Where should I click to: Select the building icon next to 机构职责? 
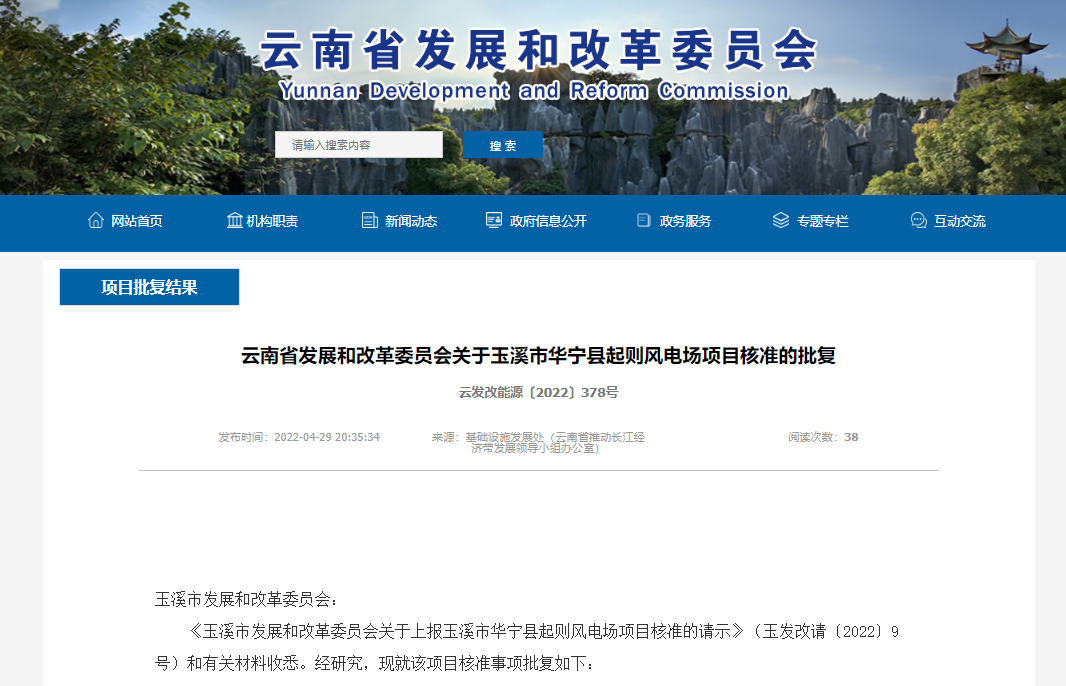234,220
